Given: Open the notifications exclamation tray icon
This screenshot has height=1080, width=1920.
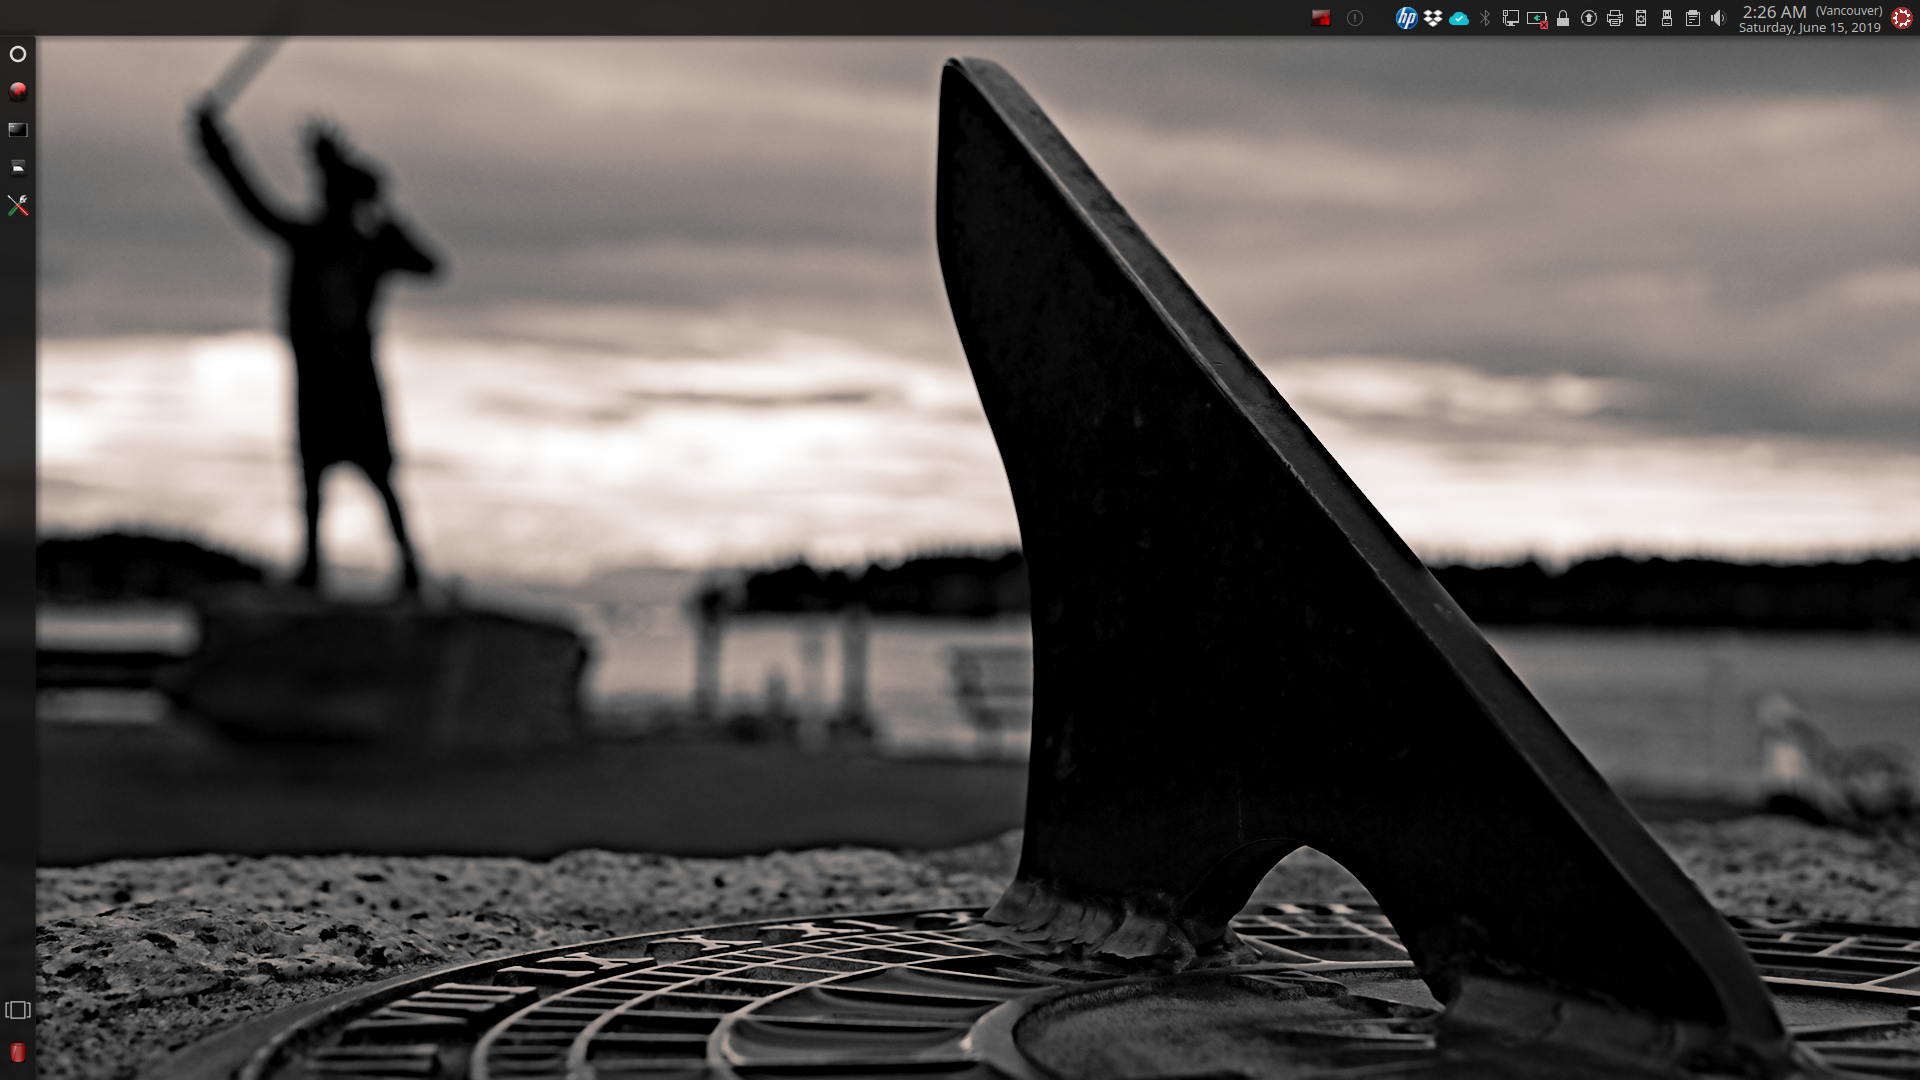Looking at the screenshot, I should (1355, 18).
